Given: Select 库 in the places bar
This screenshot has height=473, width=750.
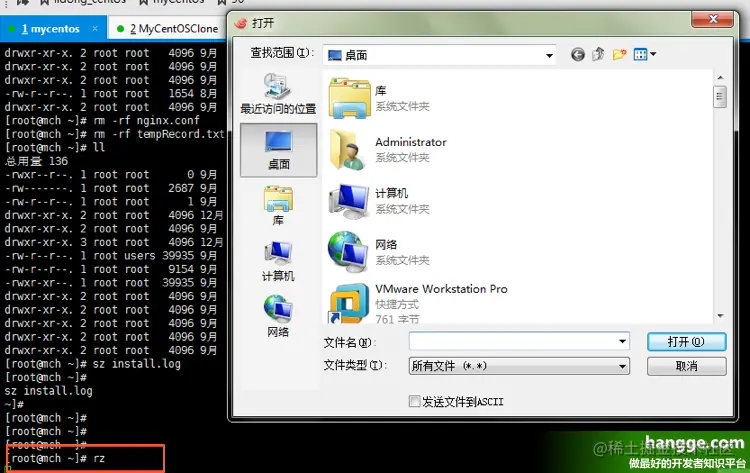Looking at the screenshot, I should point(278,206).
